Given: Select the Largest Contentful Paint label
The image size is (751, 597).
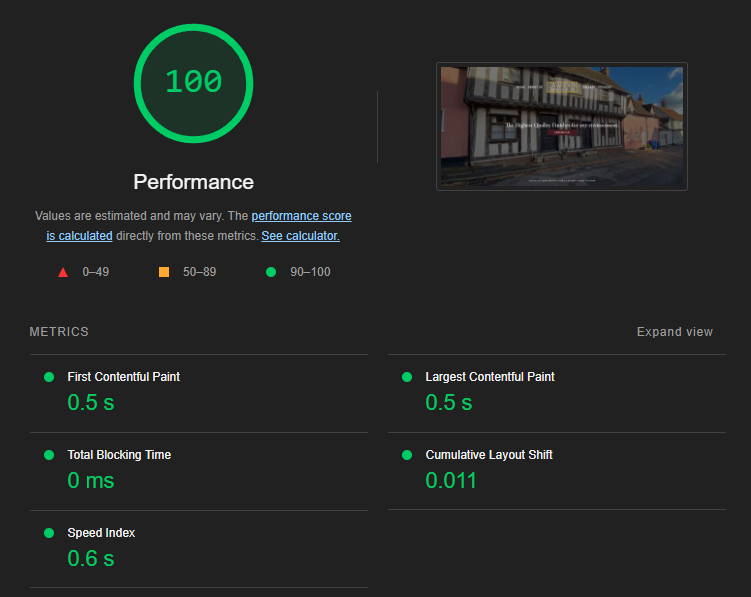Looking at the screenshot, I should [490, 377].
